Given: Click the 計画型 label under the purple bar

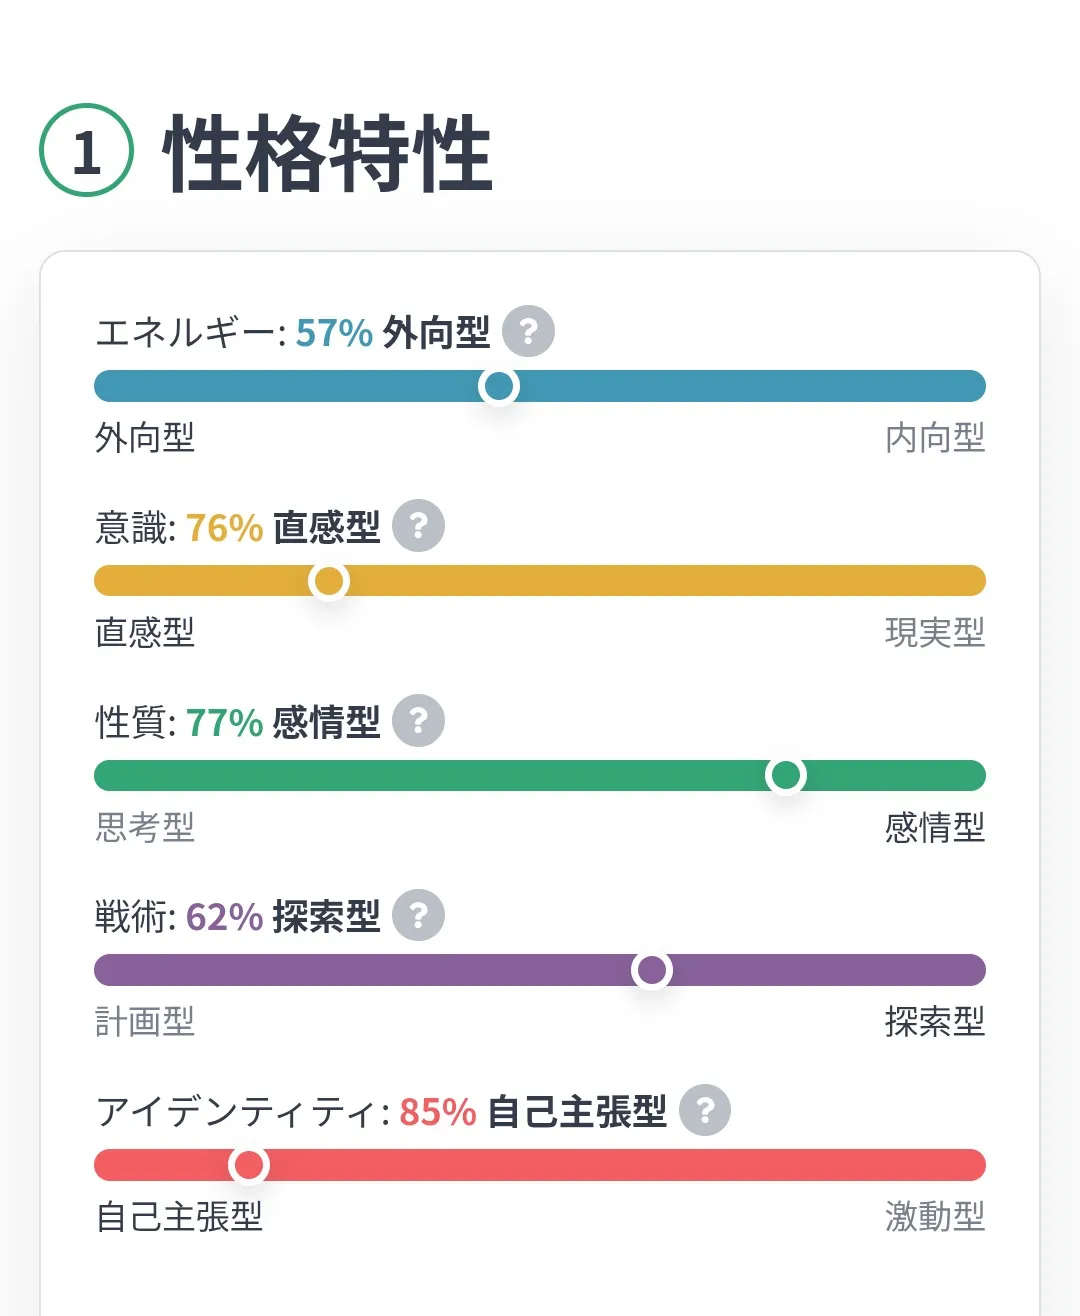Looking at the screenshot, I should 145,1022.
